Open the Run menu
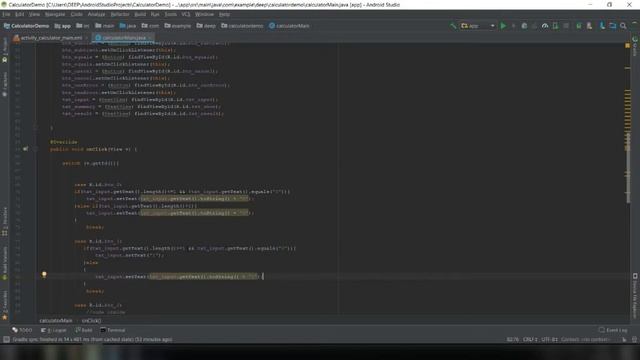 (155, 14)
